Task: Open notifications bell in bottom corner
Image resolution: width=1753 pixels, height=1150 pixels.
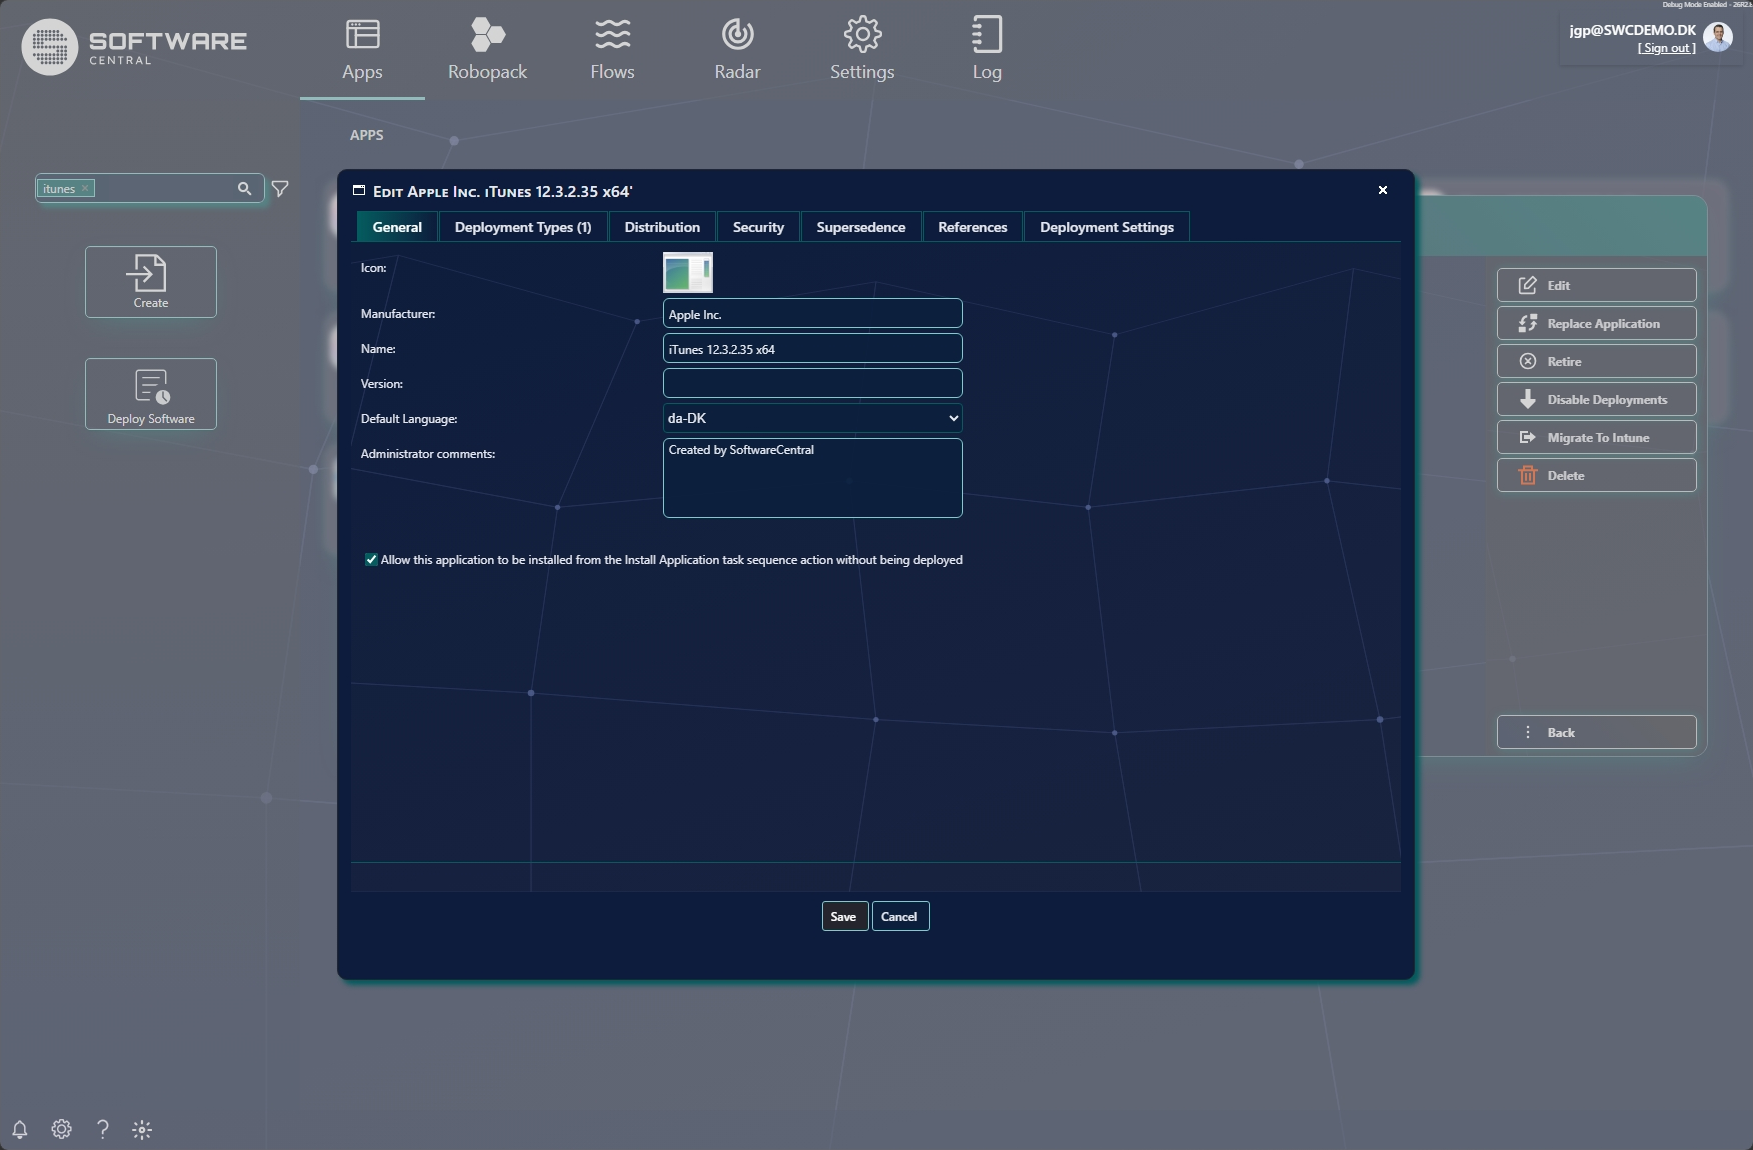Action: 20,1129
